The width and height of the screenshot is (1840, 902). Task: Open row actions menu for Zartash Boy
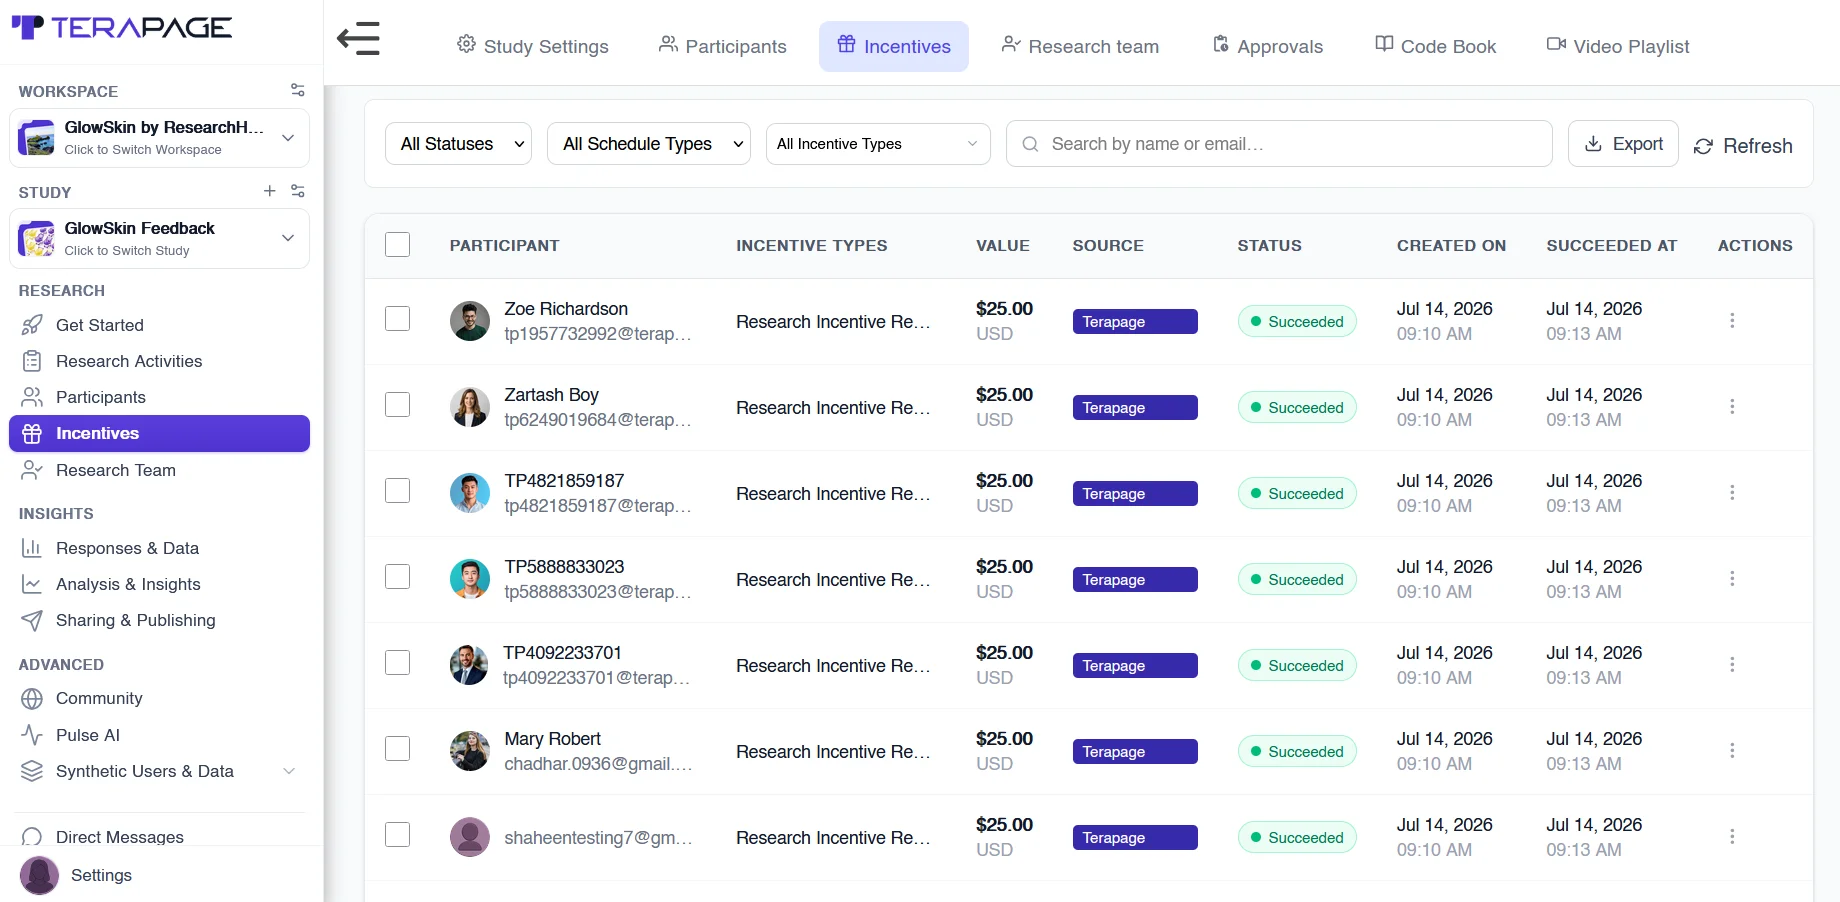(x=1732, y=407)
